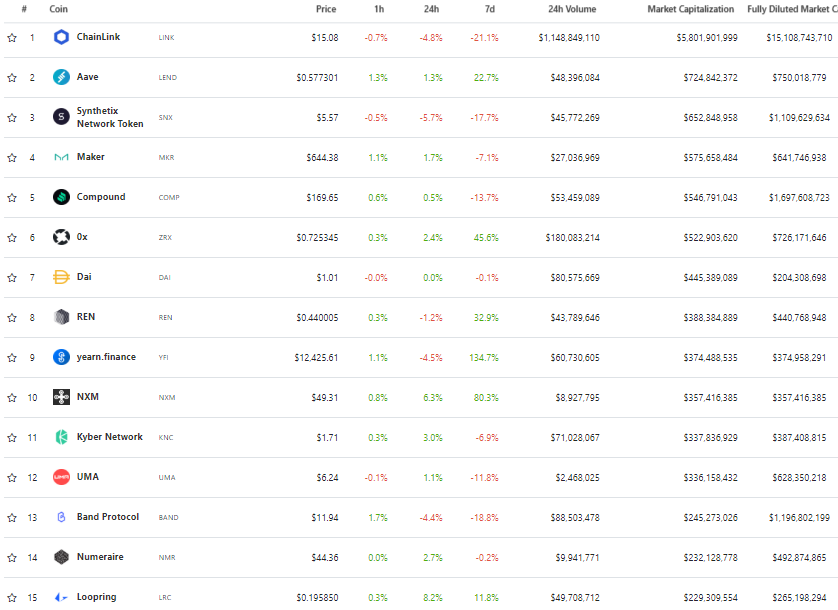Click the Band Protocol logo icon
The height and width of the screenshot is (610, 838).
point(61,517)
